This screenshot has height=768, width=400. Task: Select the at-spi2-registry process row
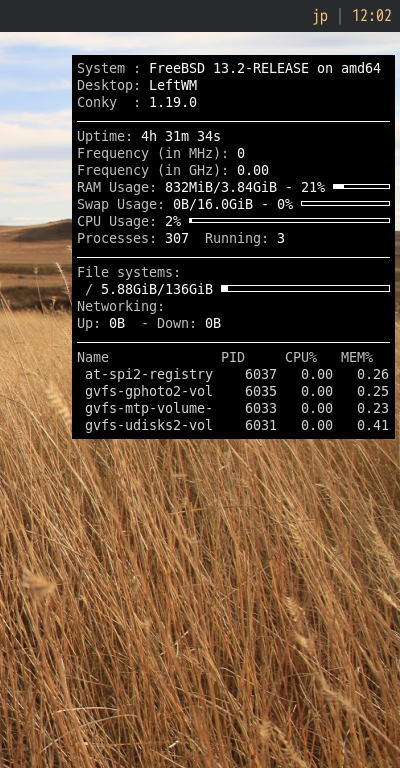click(x=236, y=375)
